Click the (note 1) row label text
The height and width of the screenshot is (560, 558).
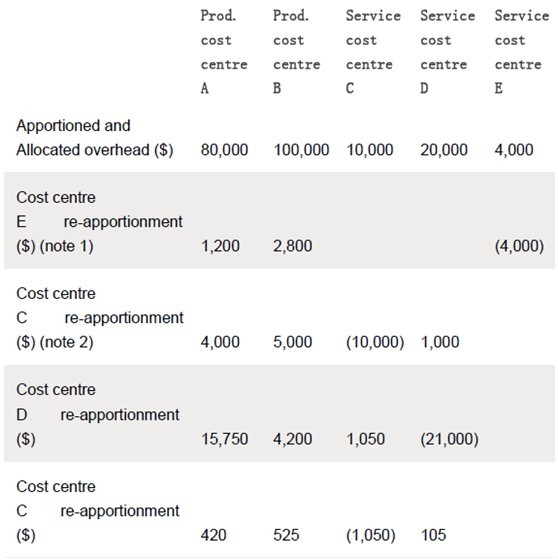coord(66,246)
